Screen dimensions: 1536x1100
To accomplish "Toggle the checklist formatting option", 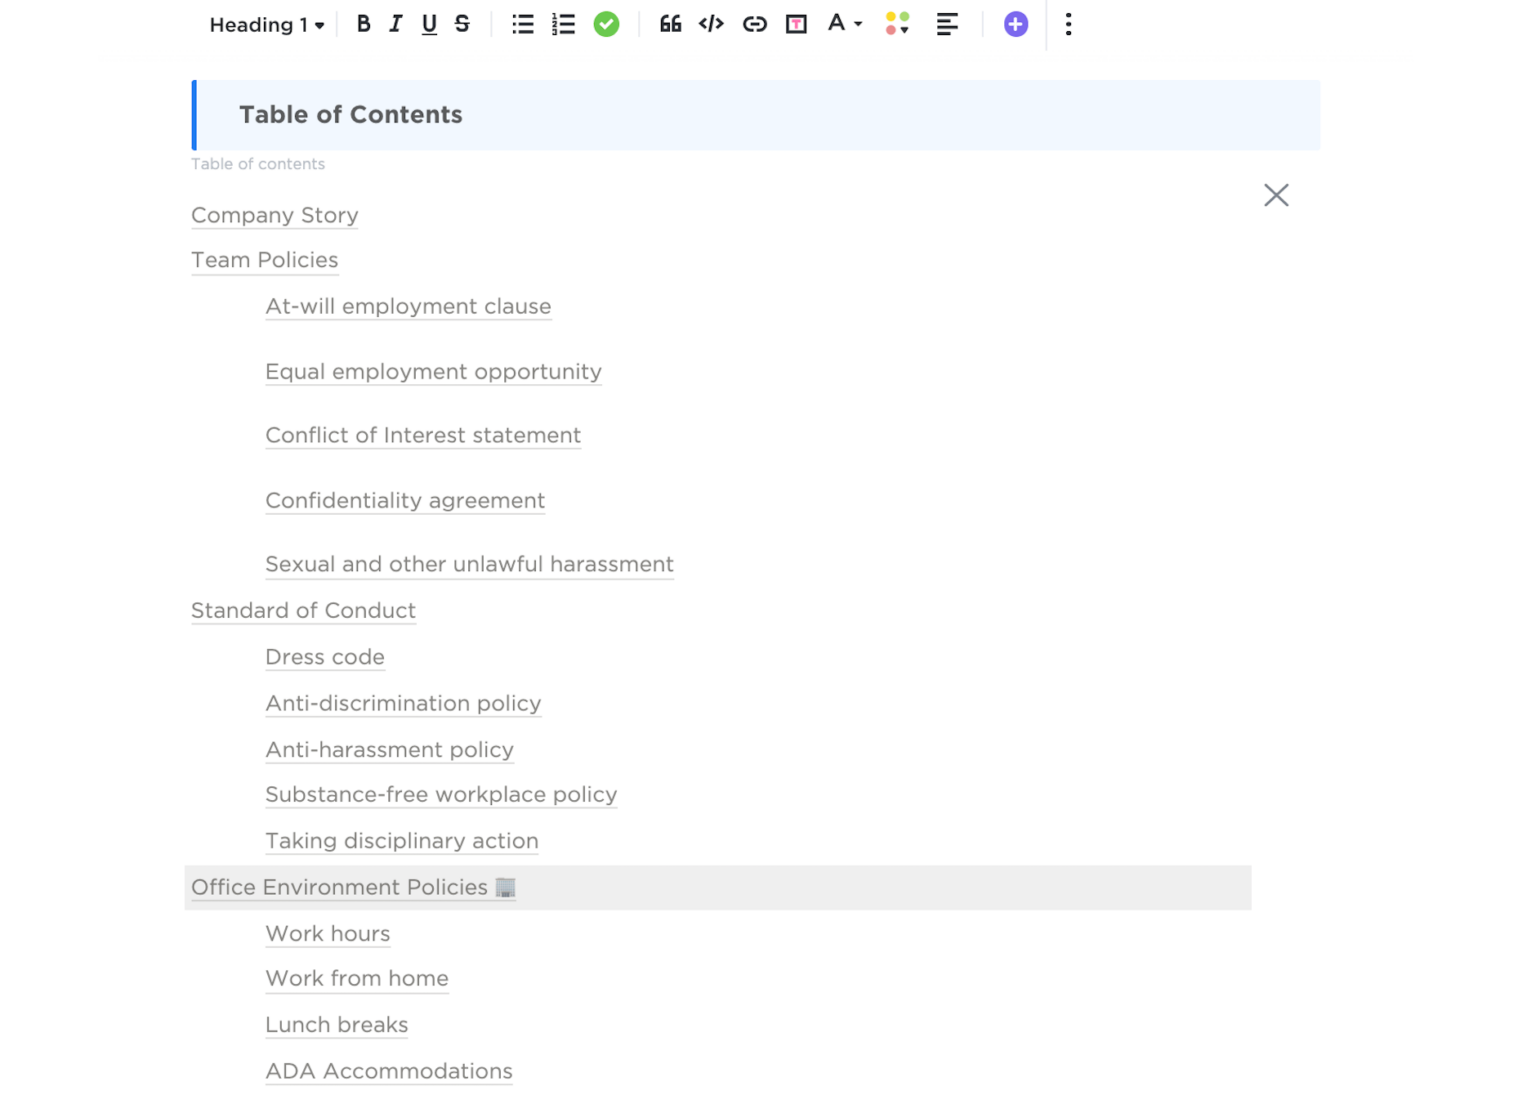I will click(x=606, y=24).
